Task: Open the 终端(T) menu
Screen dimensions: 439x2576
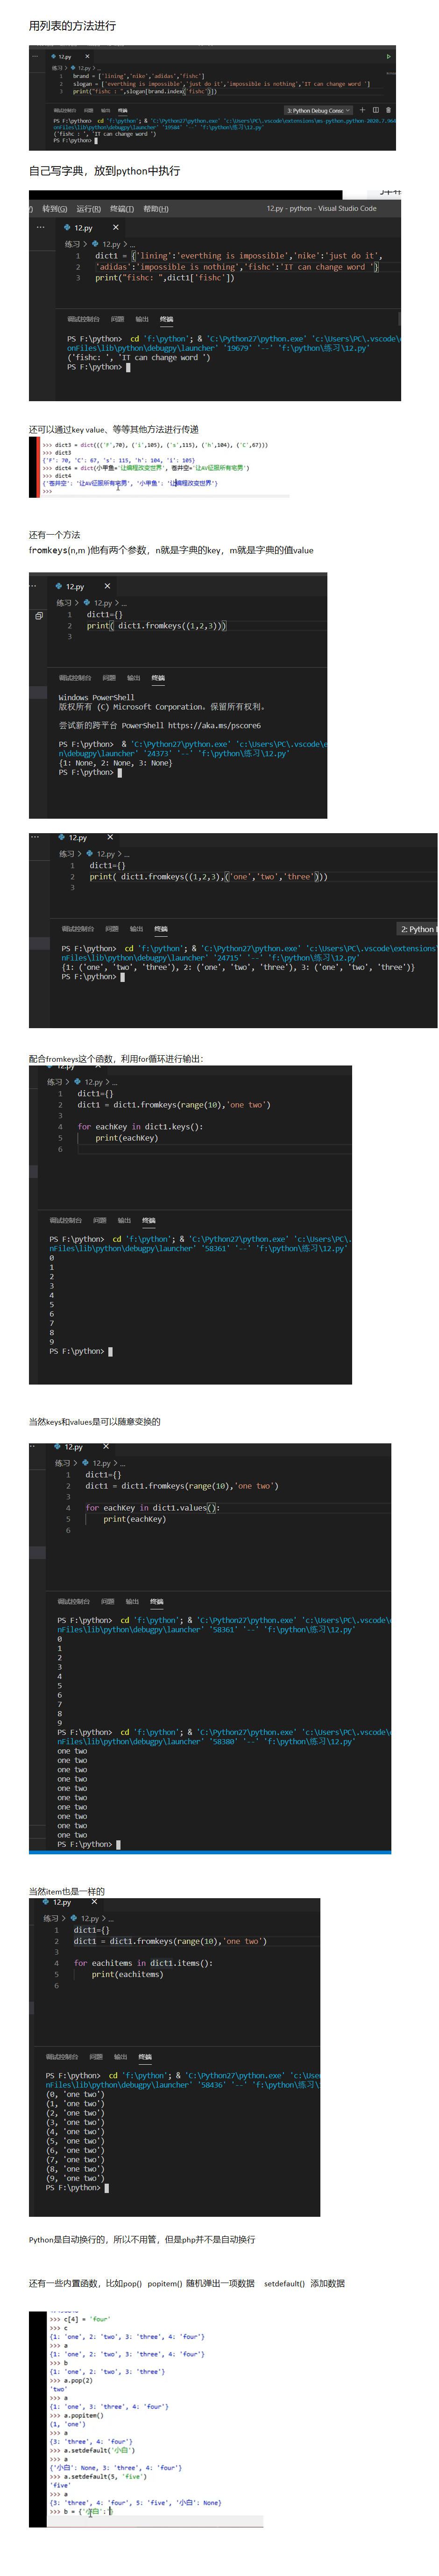Action: (122, 209)
